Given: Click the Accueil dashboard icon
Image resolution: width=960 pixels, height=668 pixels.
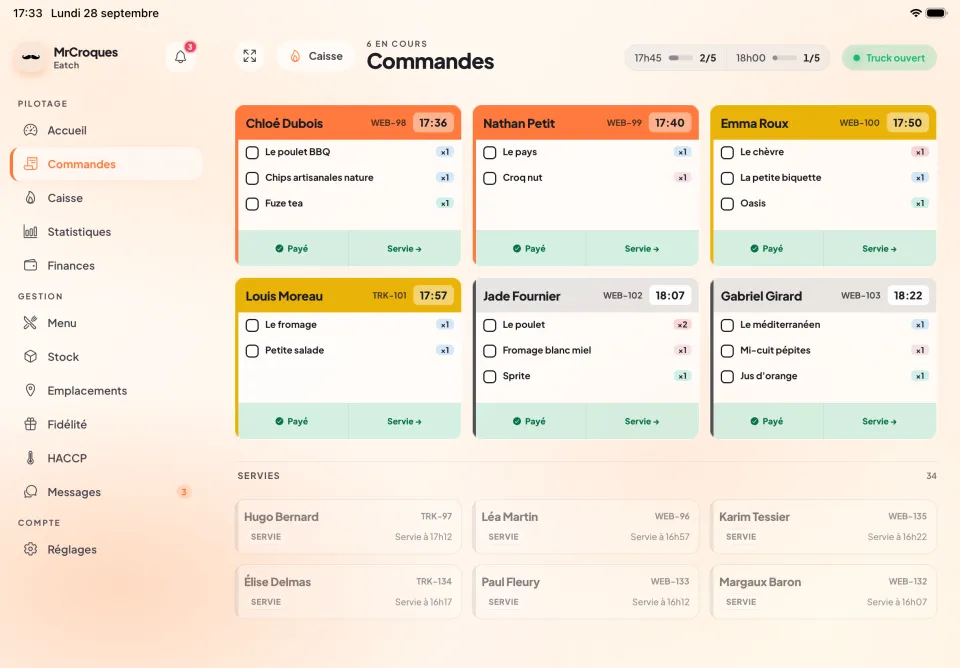Looking at the screenshot, I should [x=31, y=130].
